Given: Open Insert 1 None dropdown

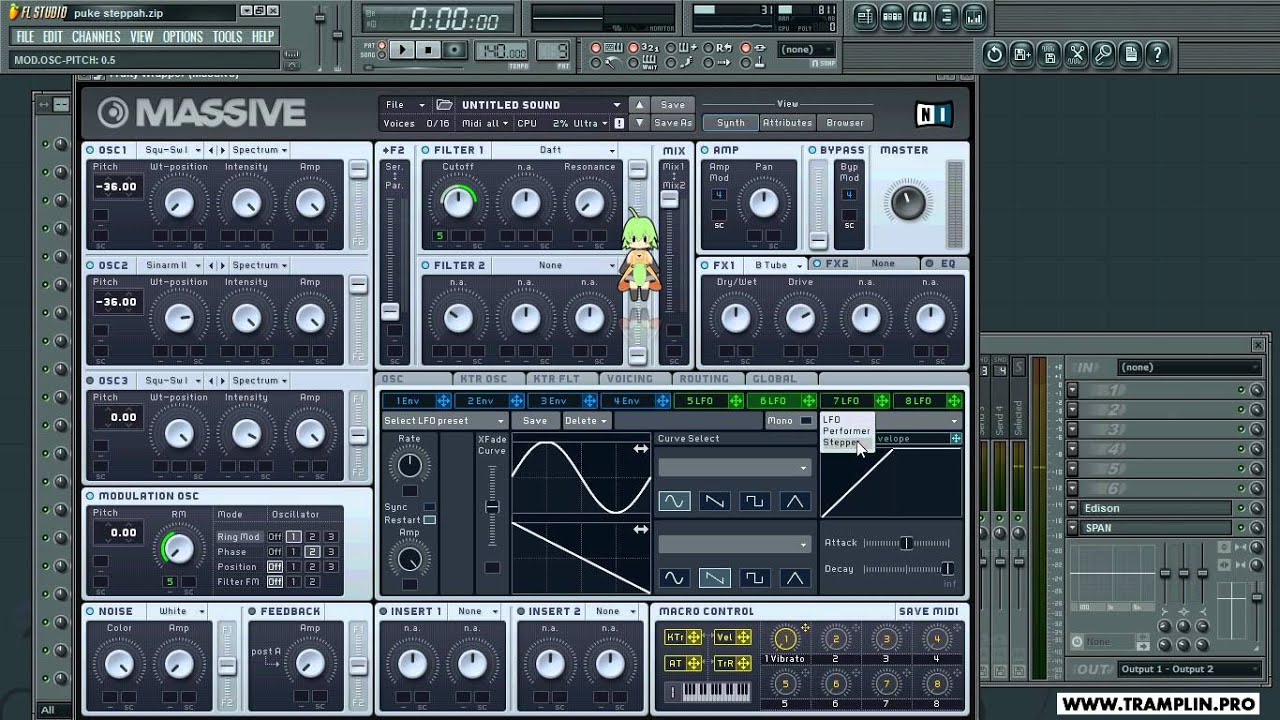Looking at the screenshot, I should tap(475, 611).
